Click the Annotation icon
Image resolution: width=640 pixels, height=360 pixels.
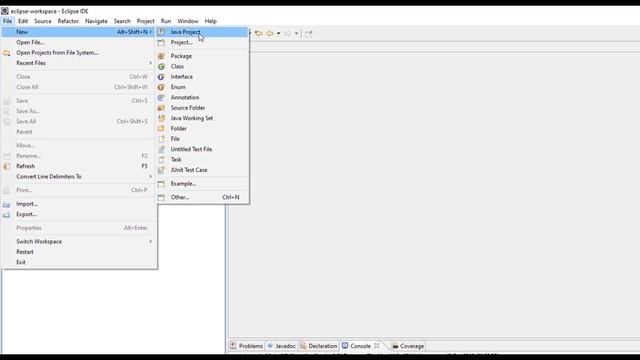pyautogui.click(x=161, y=98)
